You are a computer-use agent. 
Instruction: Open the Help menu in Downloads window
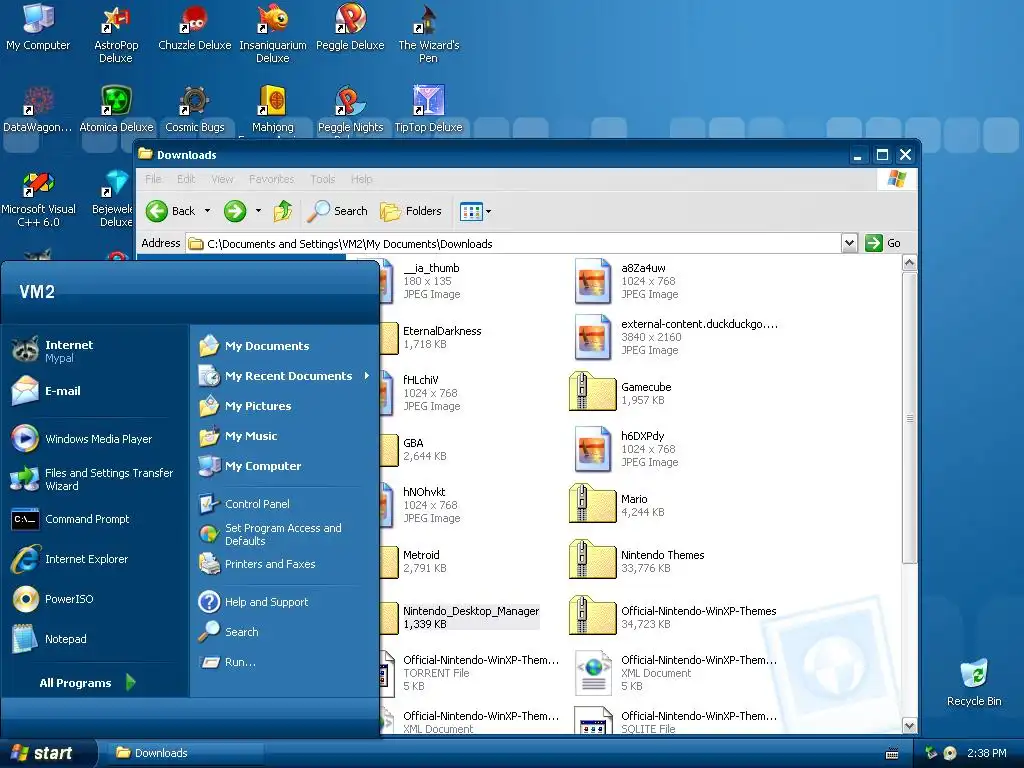(361, 179)
